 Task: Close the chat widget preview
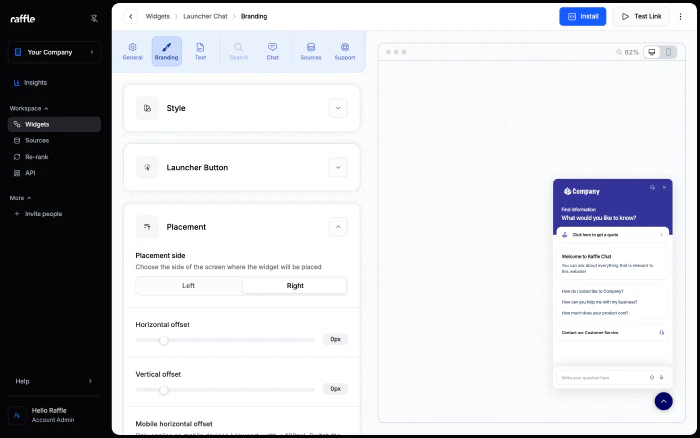664,188
